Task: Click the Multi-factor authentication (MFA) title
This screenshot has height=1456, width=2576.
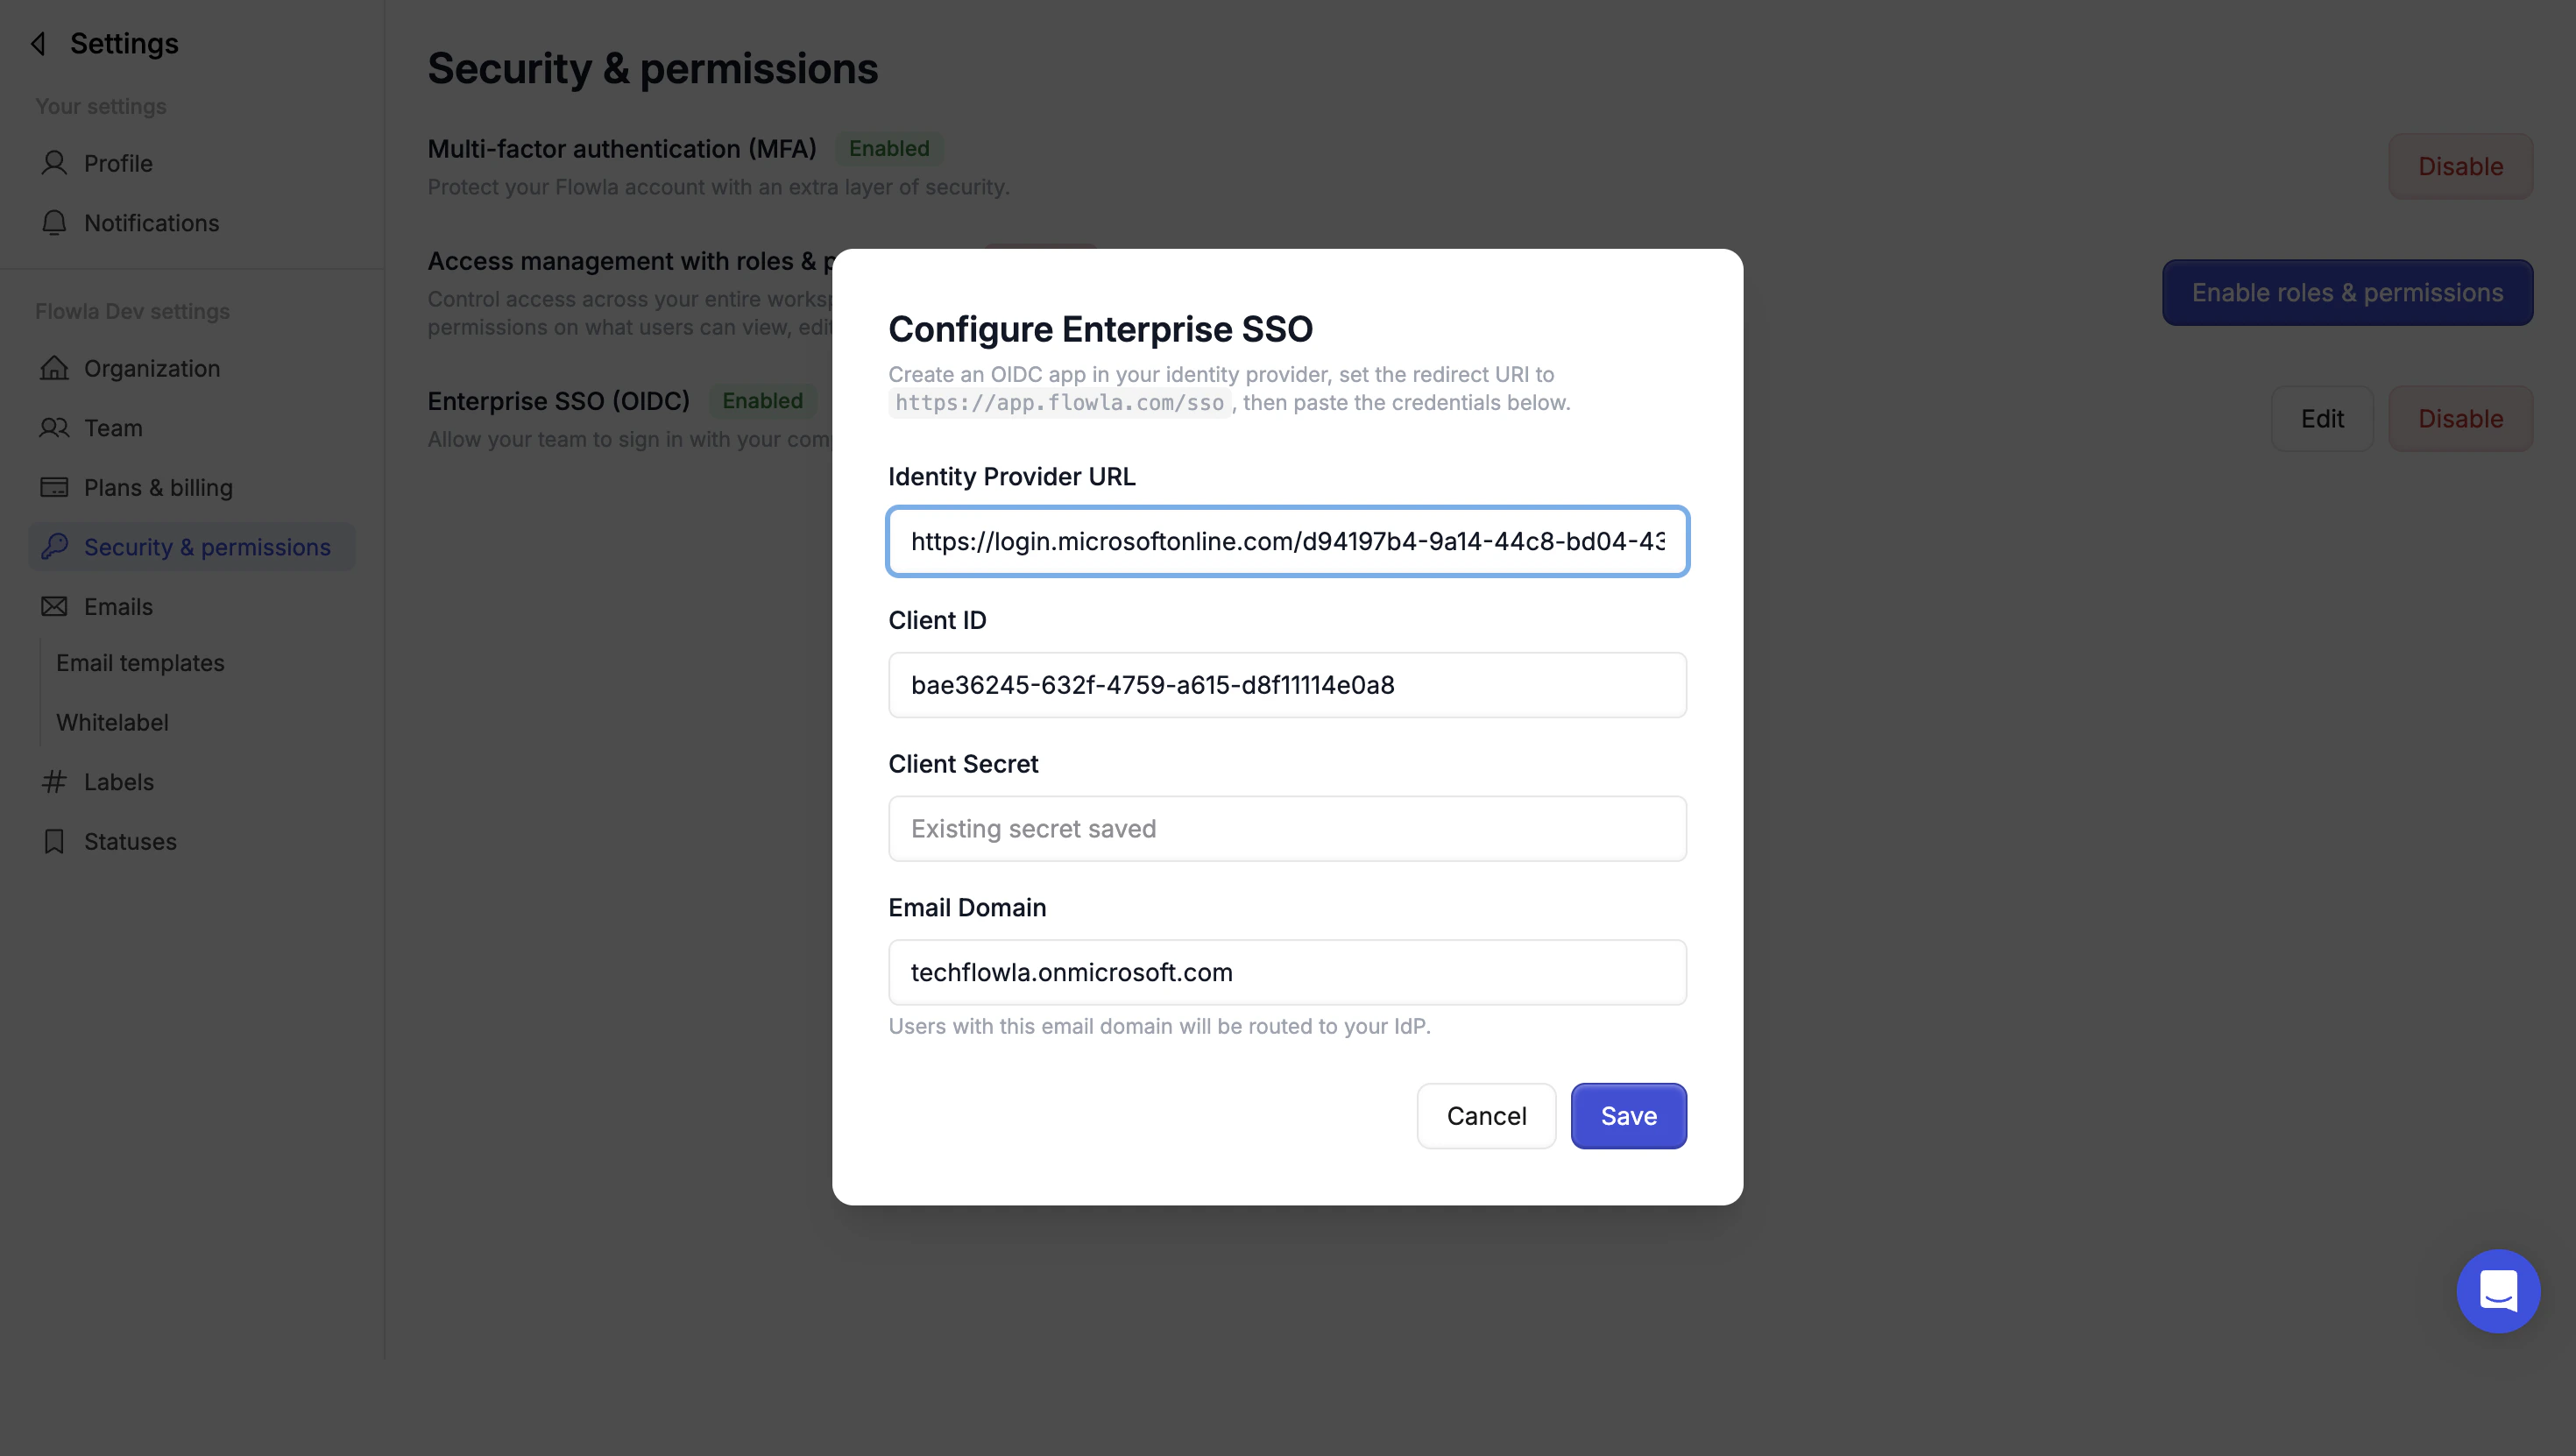Action: click(x=622, y=148)
